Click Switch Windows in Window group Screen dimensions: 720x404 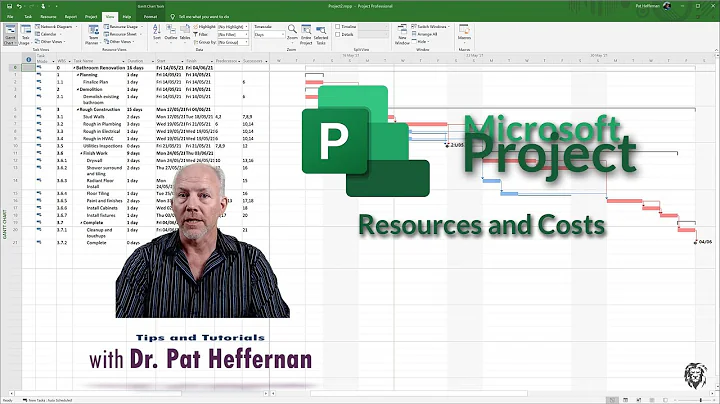tap(431, 27)
